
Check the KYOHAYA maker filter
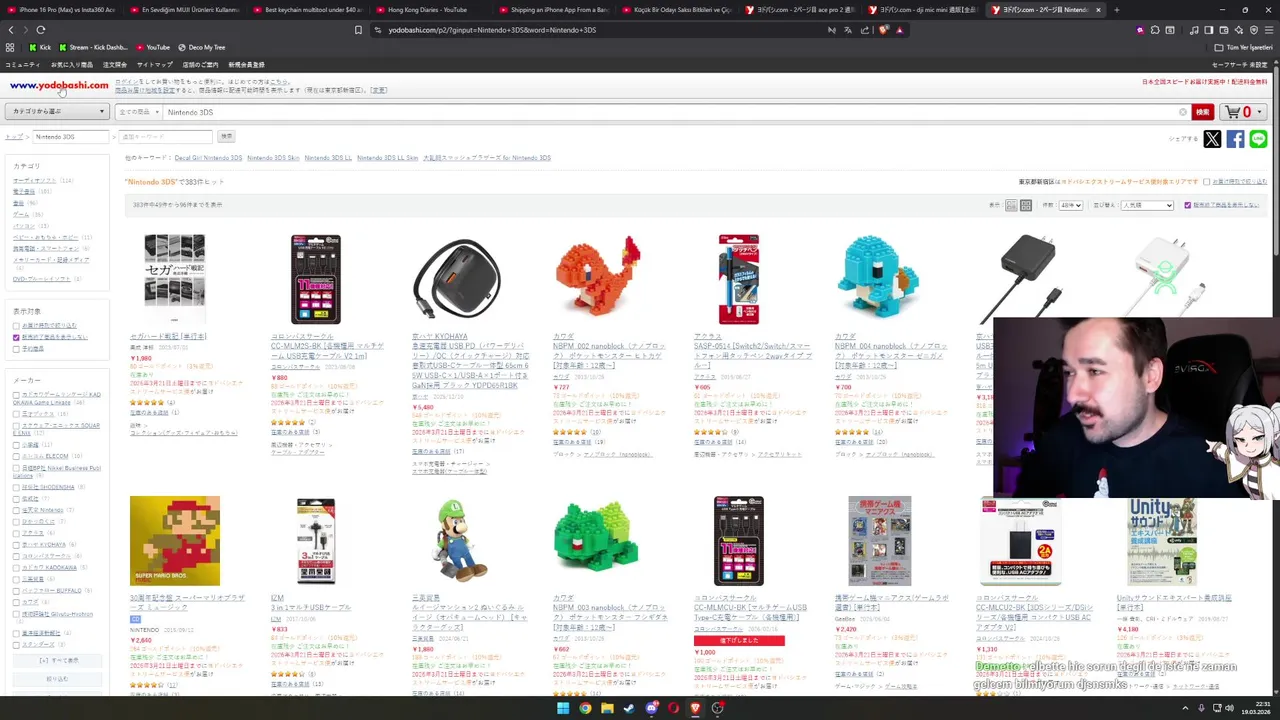point(17,545)
